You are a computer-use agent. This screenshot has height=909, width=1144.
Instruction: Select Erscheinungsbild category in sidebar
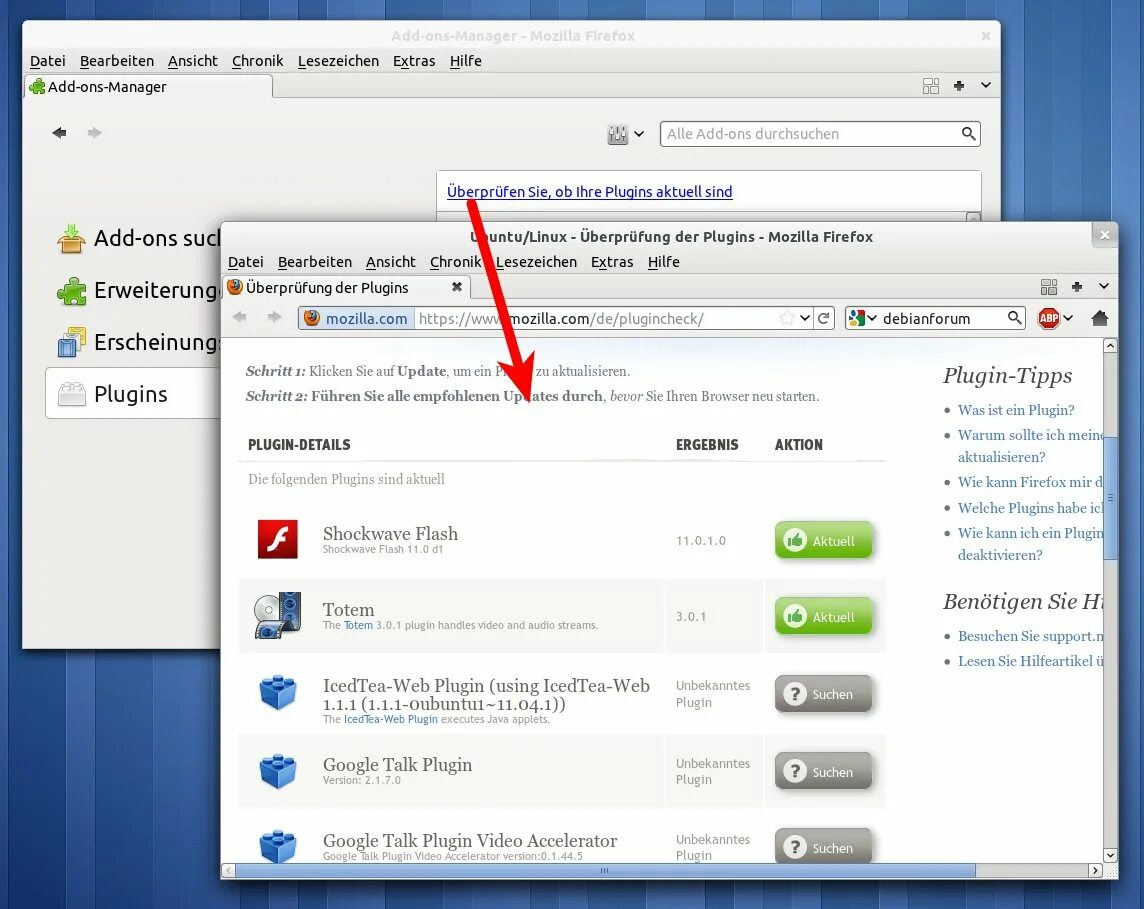click(139, 342)
